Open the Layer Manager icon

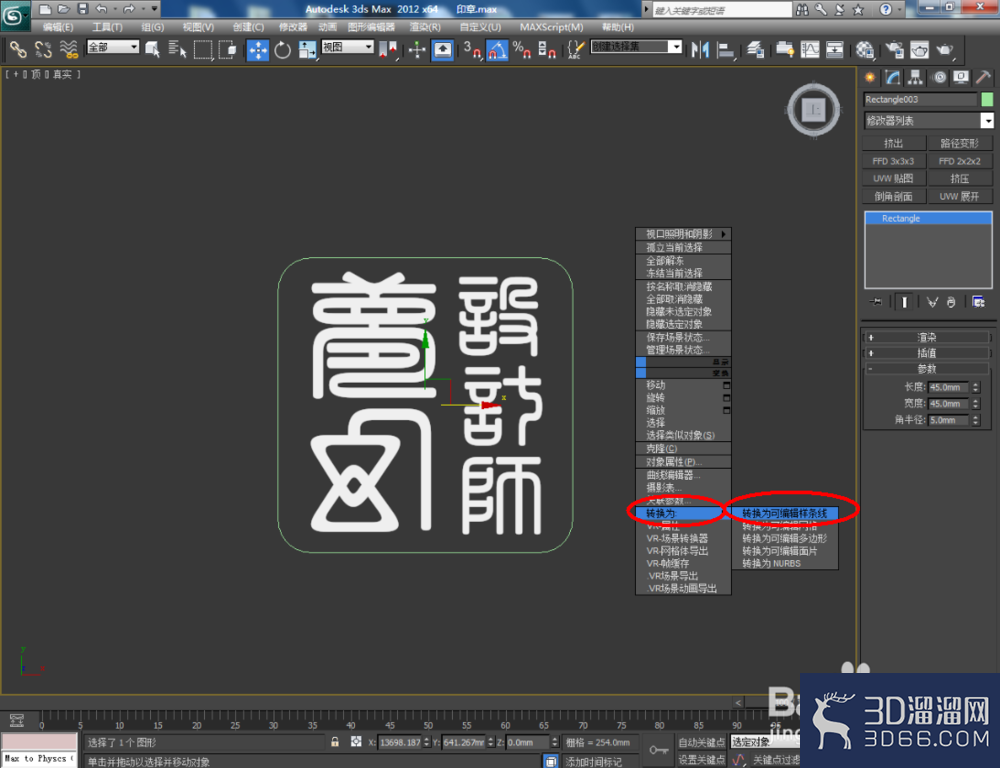[x=755, y=50]
